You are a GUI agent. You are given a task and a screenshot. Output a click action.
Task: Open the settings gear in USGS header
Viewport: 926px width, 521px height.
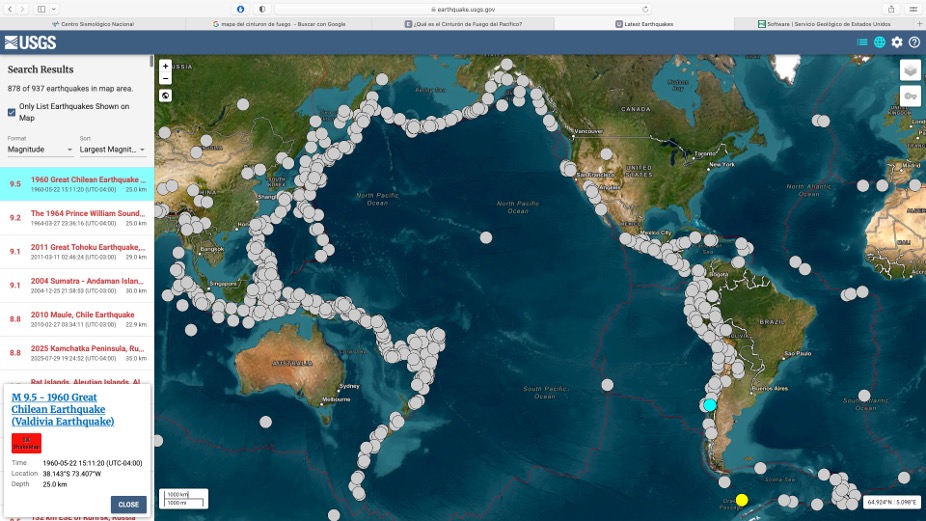897,42
